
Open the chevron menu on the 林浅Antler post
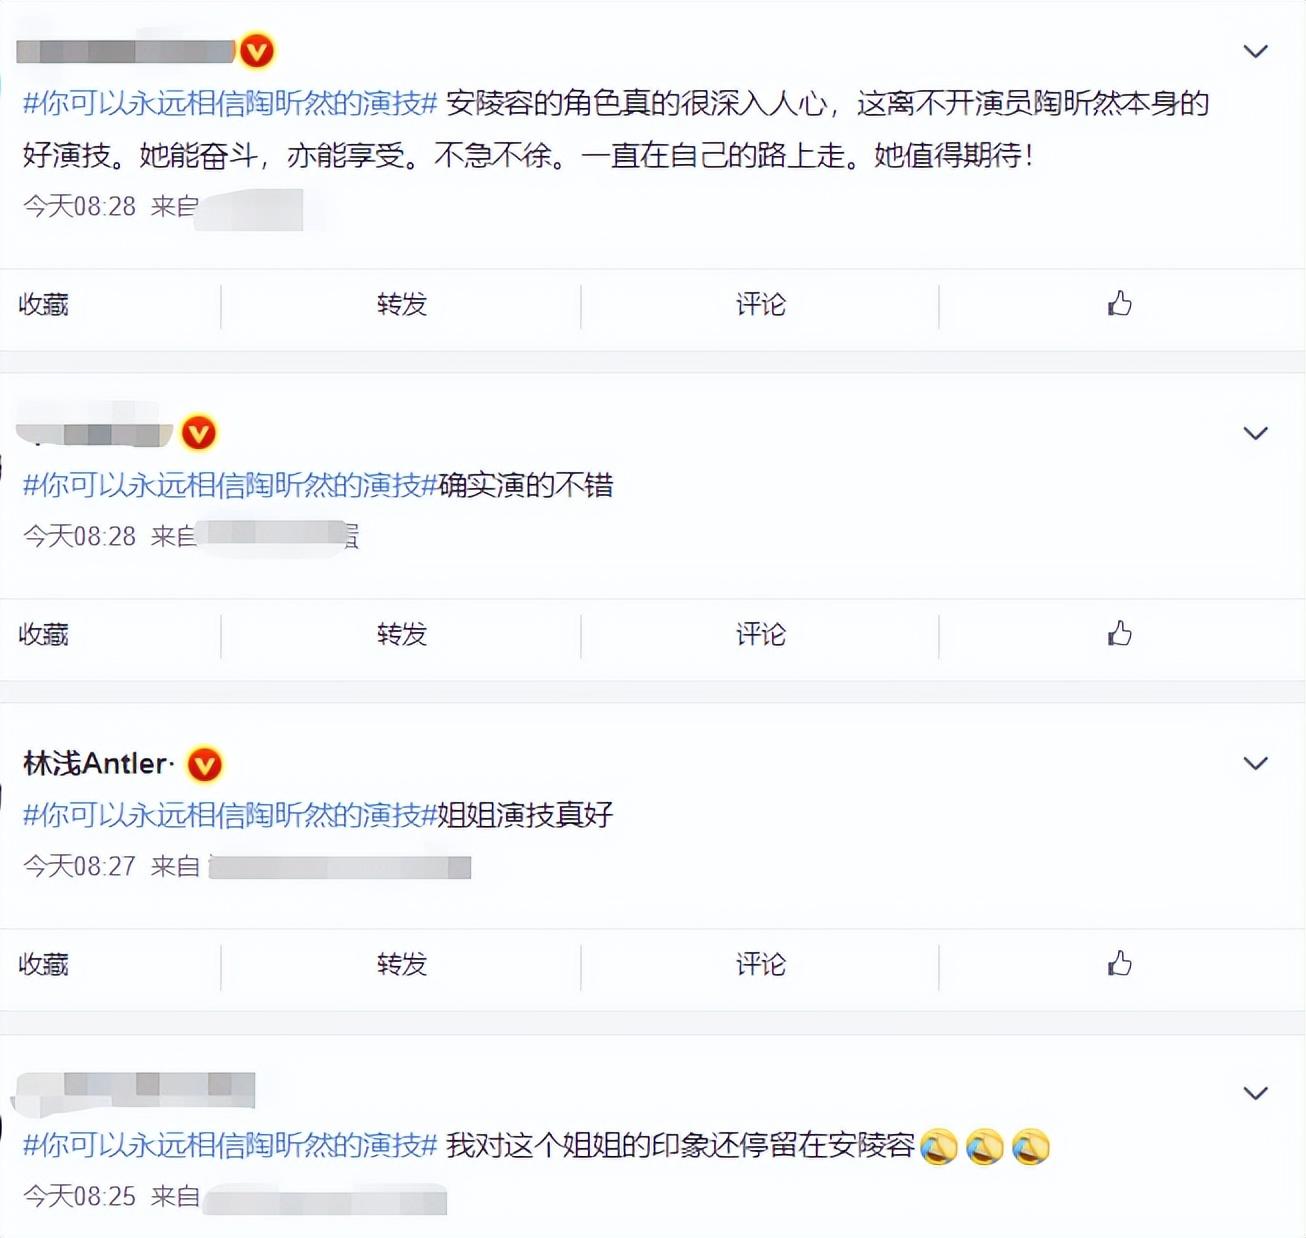coord(1255,763)
